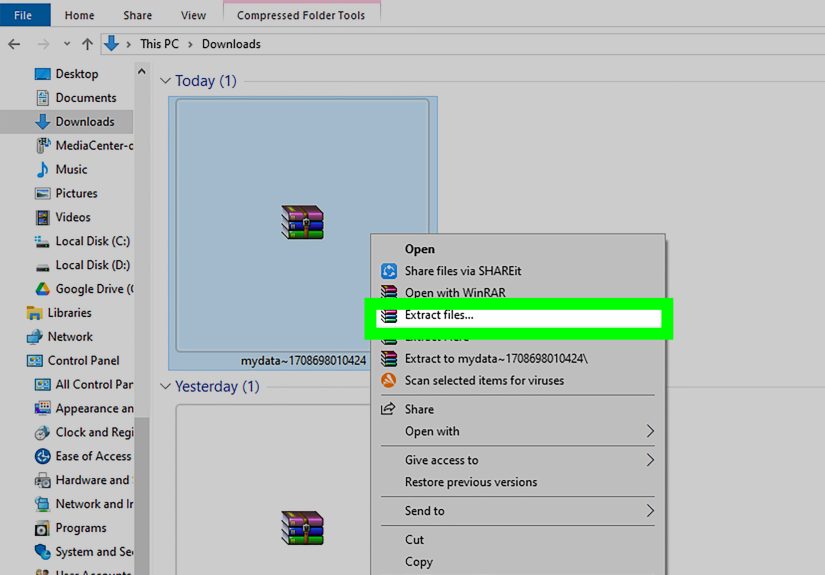Select the file name mydata~1708698010424
Image resolution: width=825 pixels, height=575 pixels.
pyautogui.click(x=304, y=361)
